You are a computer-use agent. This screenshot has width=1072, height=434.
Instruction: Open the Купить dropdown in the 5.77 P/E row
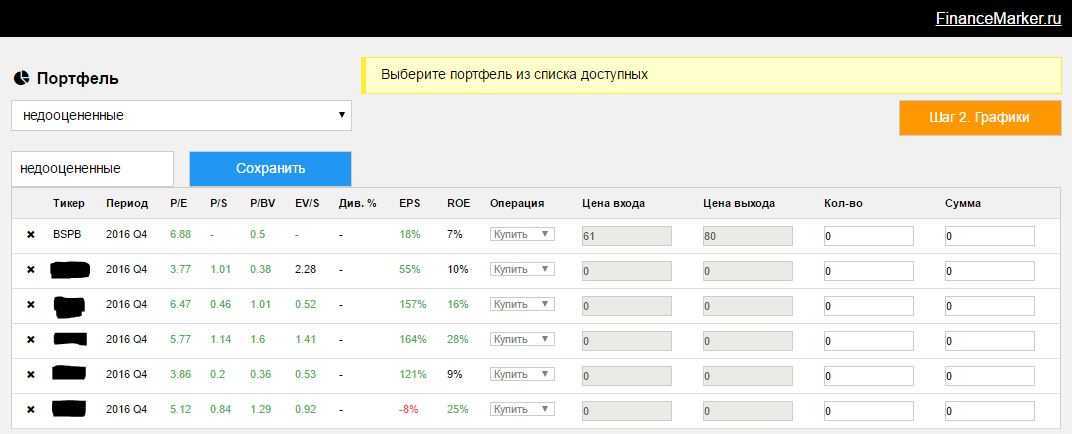click(x=522, y=339)
